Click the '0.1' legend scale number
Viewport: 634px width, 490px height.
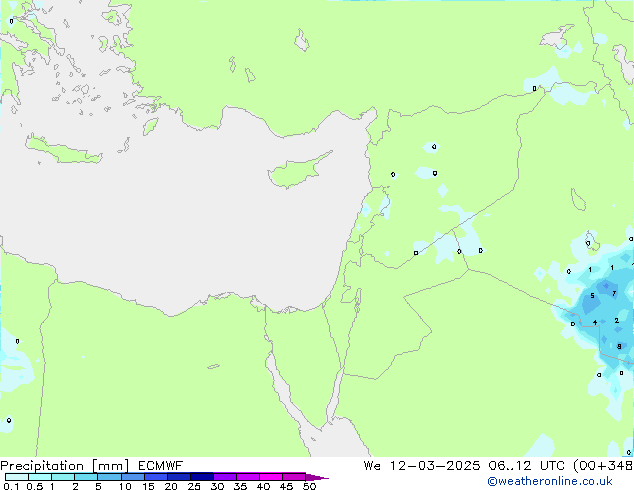pyautogui.click(x=11, y=486)
